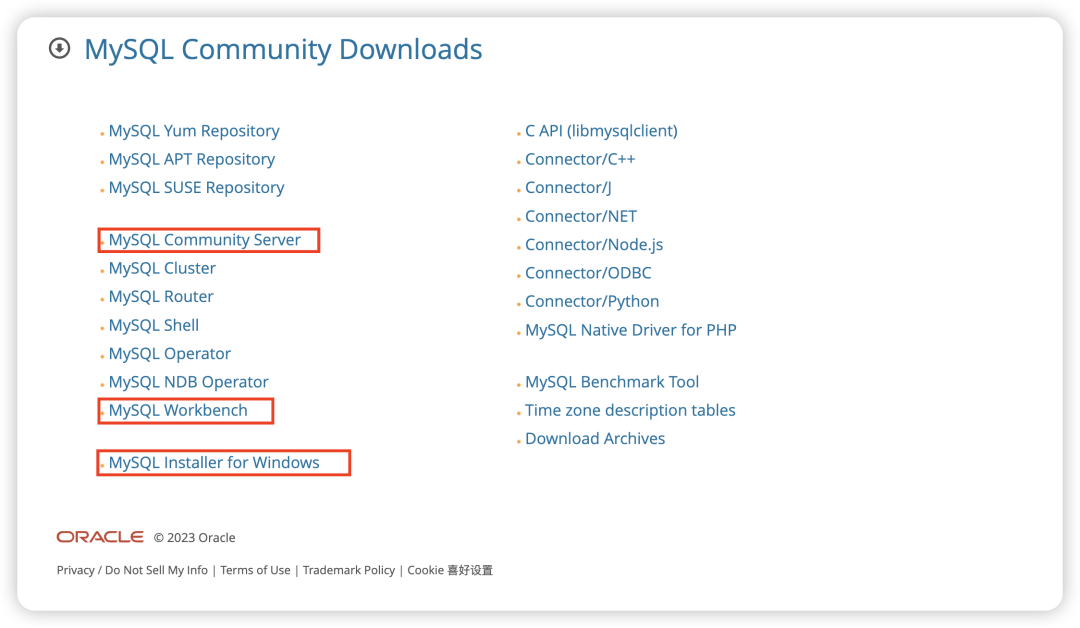This screenshot has width=1080, height=628.
Task: Open the MySQL Router link
Action: (x=161, y=297)
